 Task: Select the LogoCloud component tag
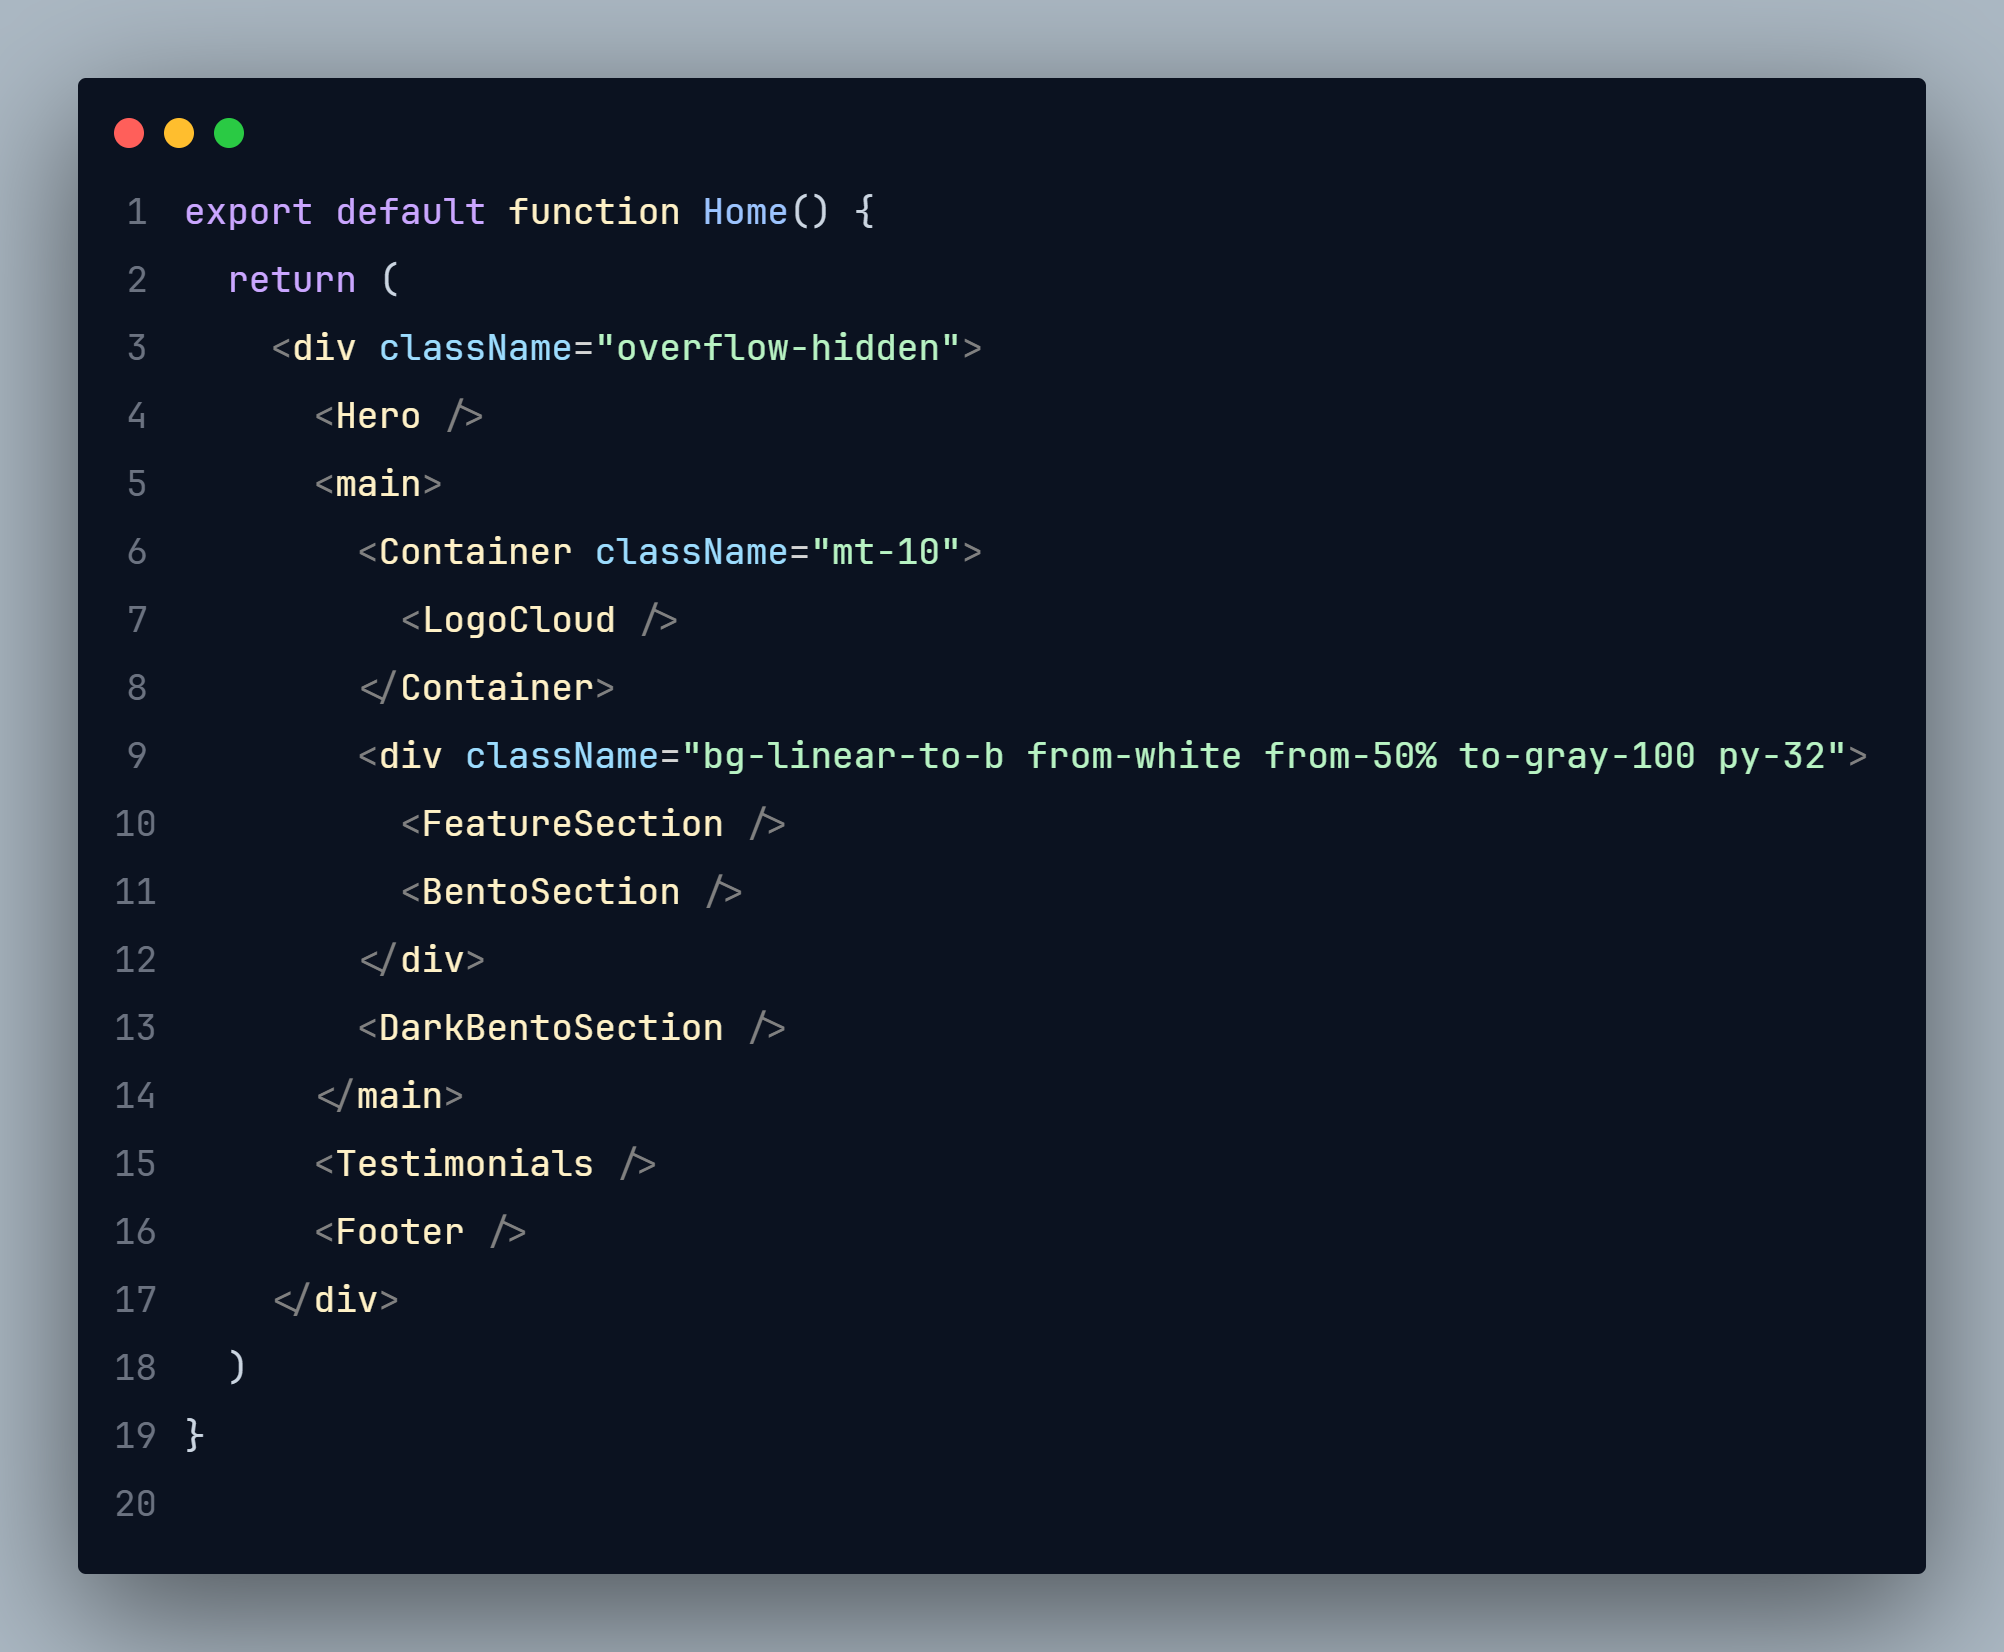click(x=518, y=620)
